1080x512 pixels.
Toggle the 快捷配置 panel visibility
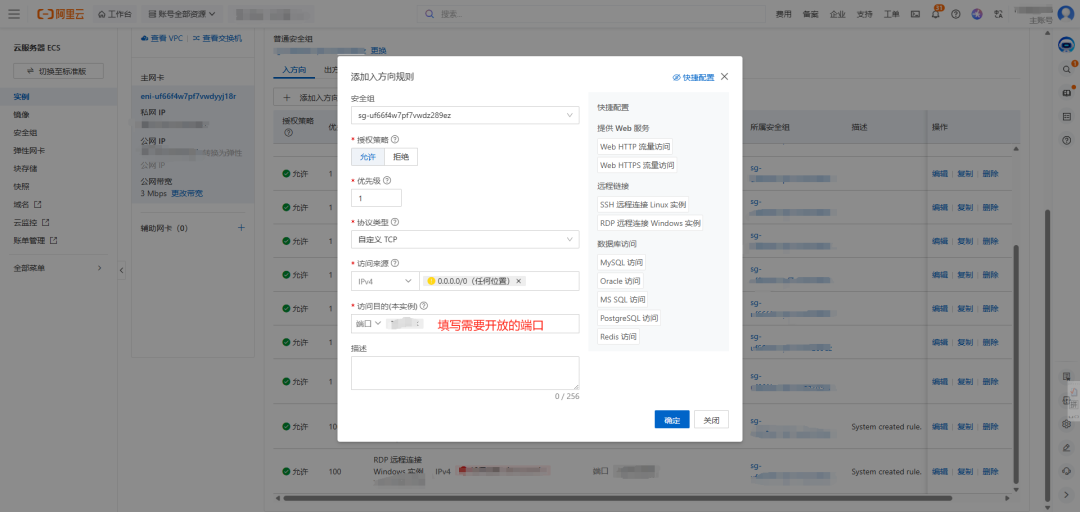(x=693, y=77)
